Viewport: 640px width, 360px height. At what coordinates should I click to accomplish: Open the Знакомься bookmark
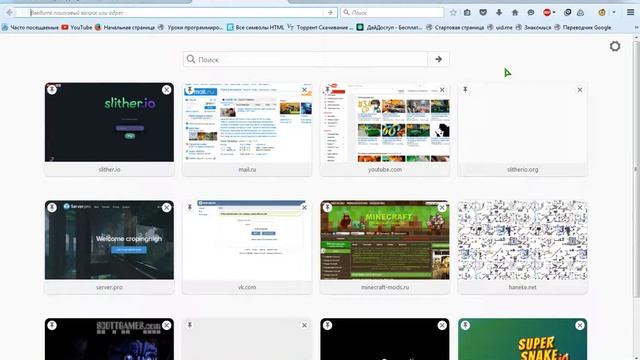533,27
